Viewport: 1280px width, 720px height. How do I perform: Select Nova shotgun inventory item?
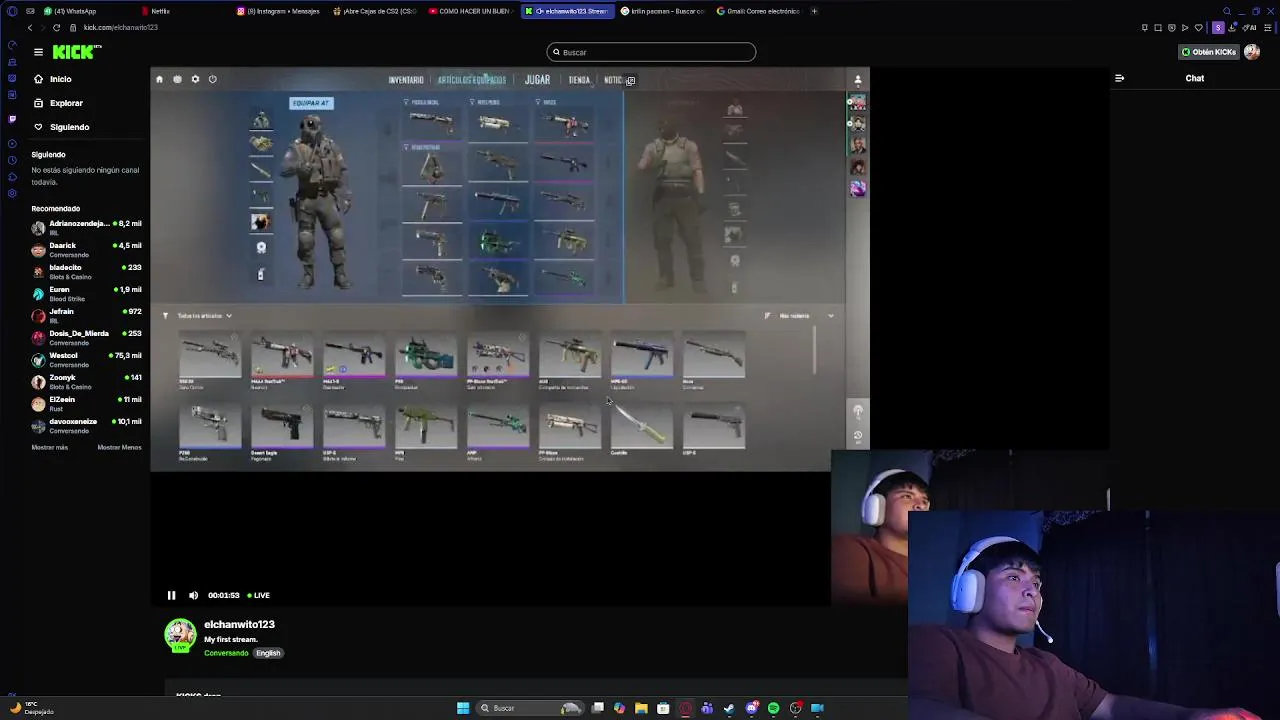[x=714, y=358]
